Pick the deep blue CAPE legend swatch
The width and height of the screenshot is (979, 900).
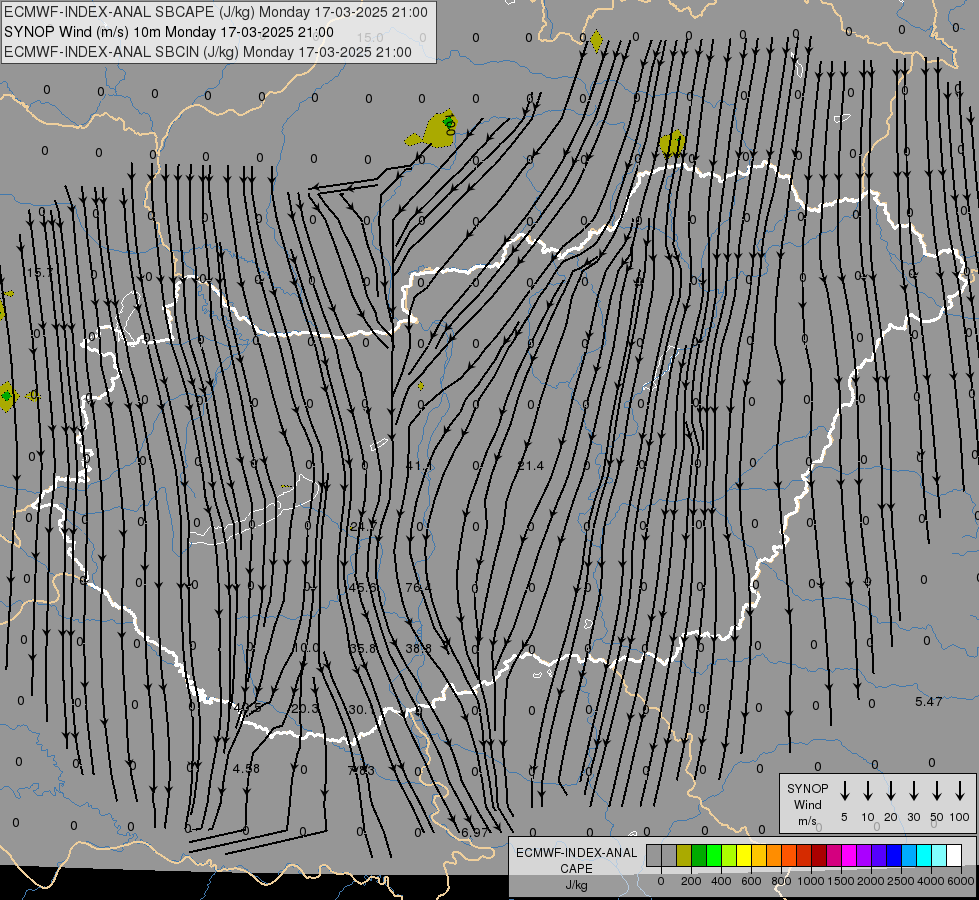[893, 855]
